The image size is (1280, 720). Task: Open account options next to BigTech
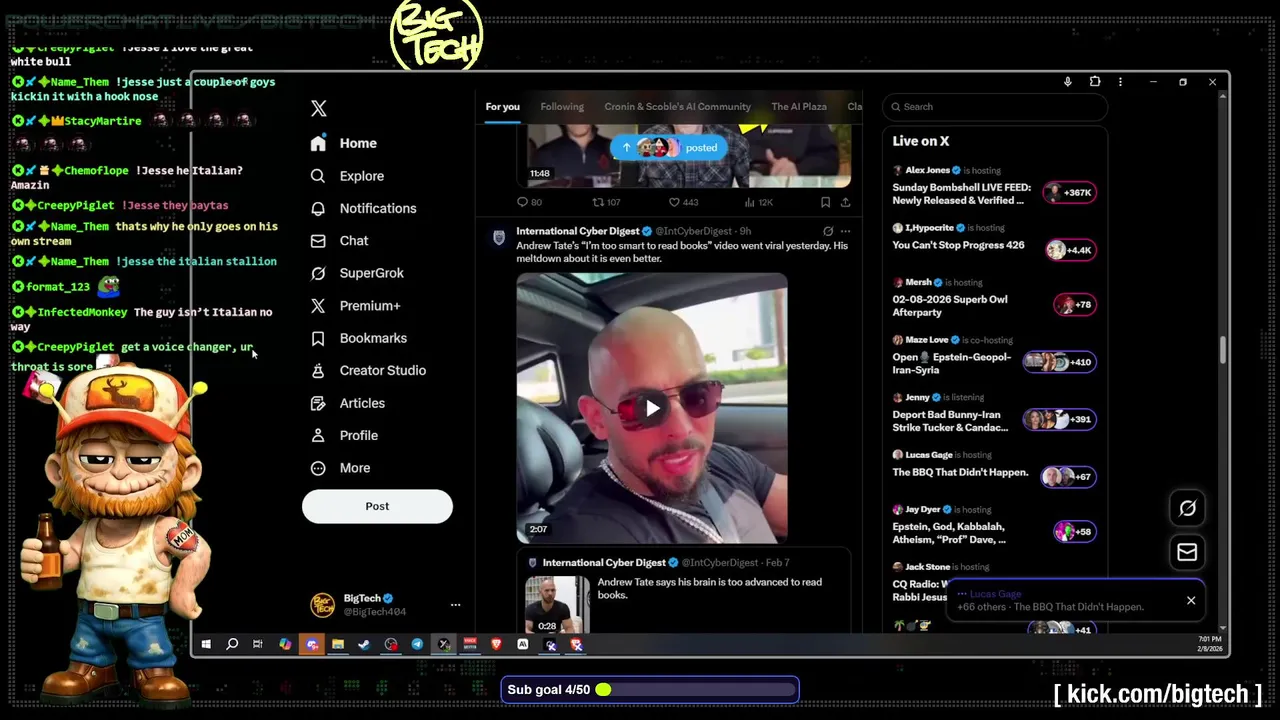click(455, 605)
